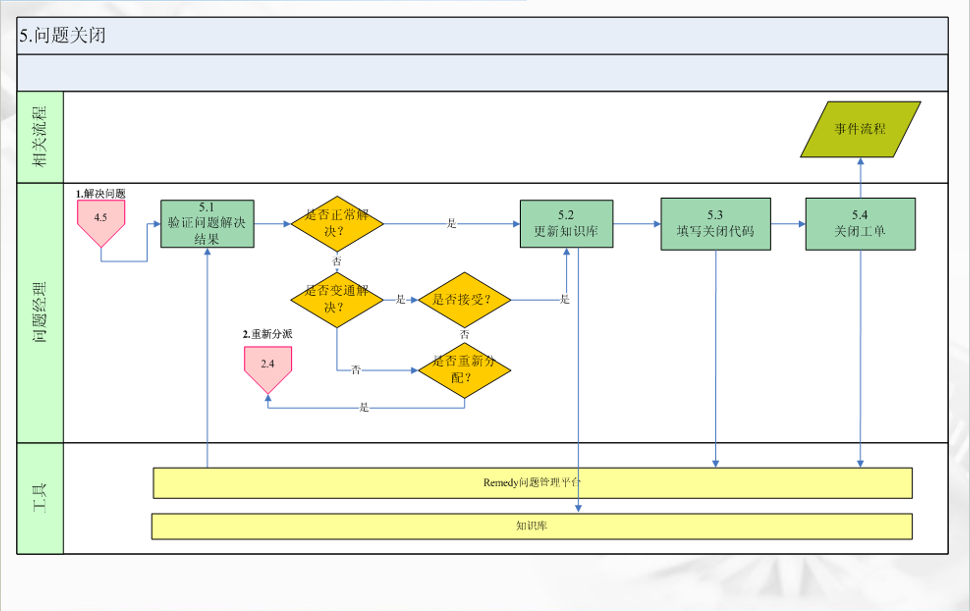Select the 2.重新分派 label text

(x=267, y=334)
